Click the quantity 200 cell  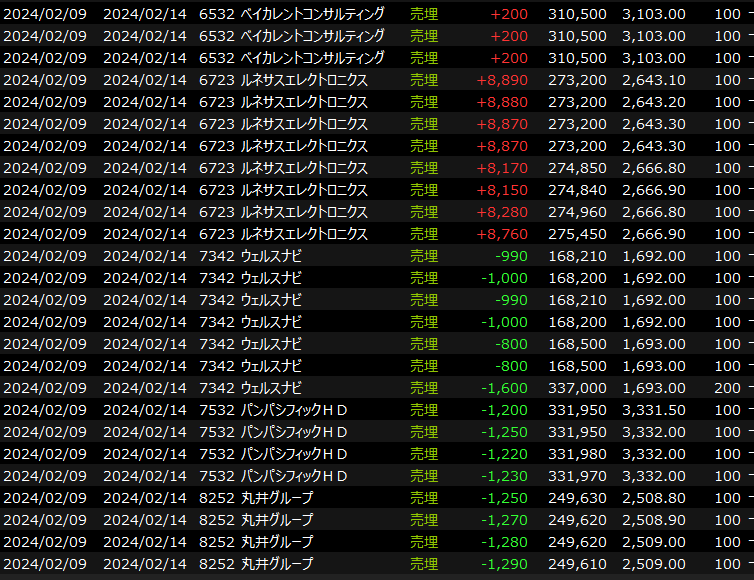[727, 388]
